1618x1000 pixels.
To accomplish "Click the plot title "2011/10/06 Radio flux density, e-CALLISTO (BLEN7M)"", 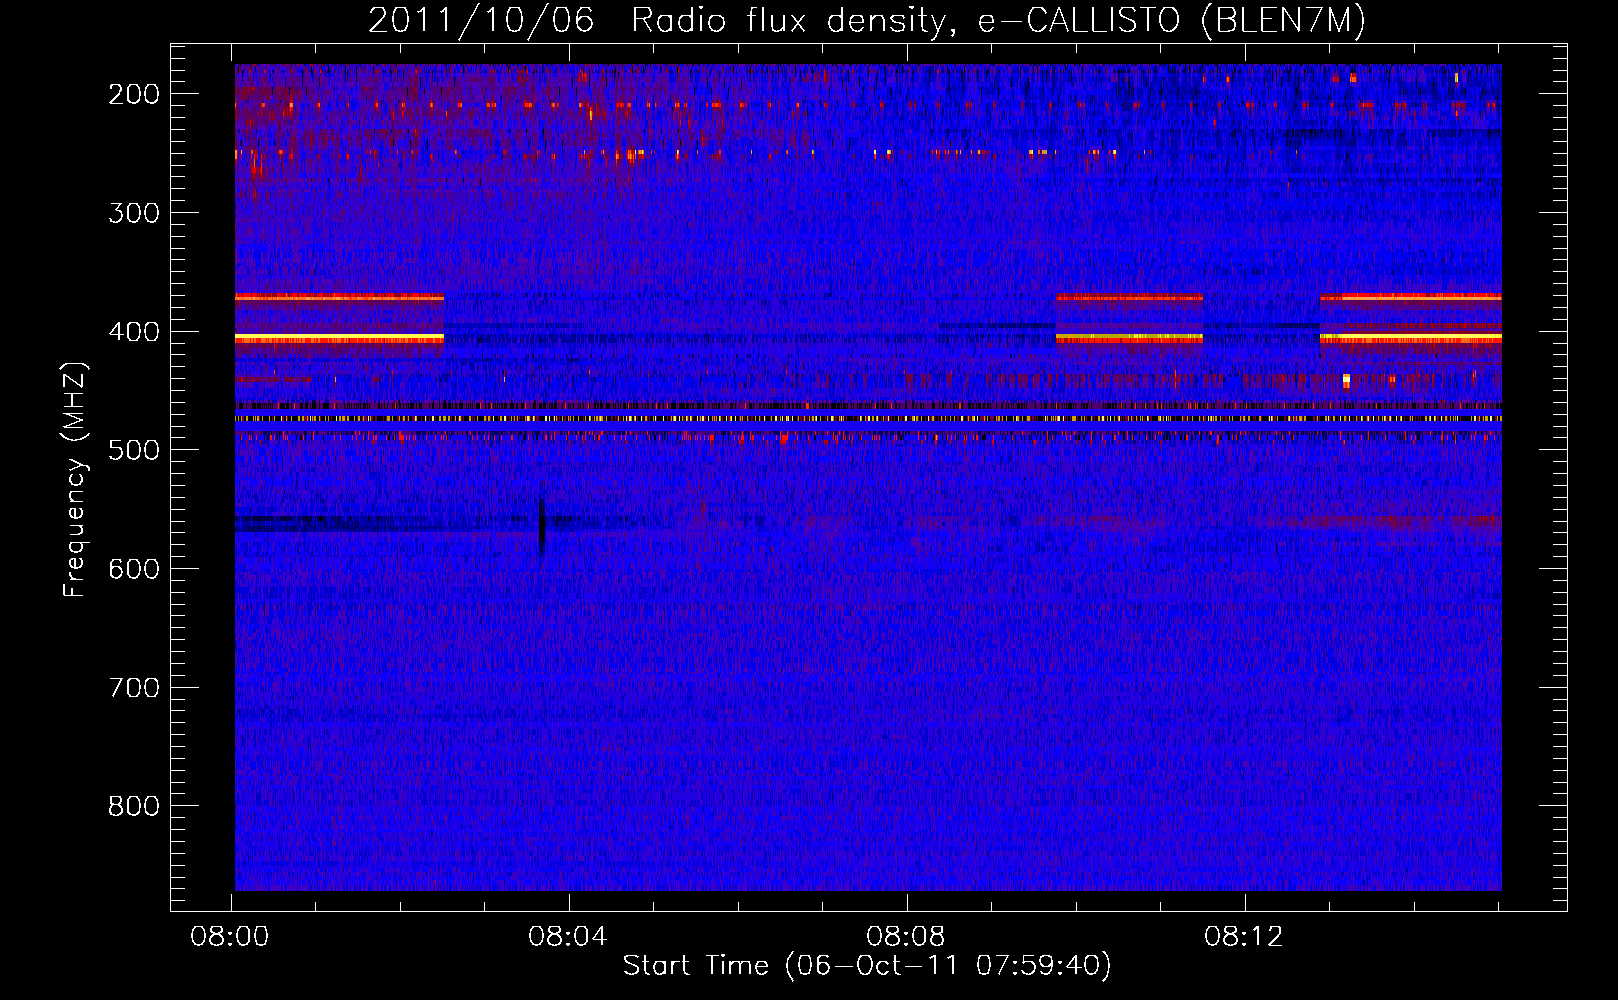I will tap(867, 20).
